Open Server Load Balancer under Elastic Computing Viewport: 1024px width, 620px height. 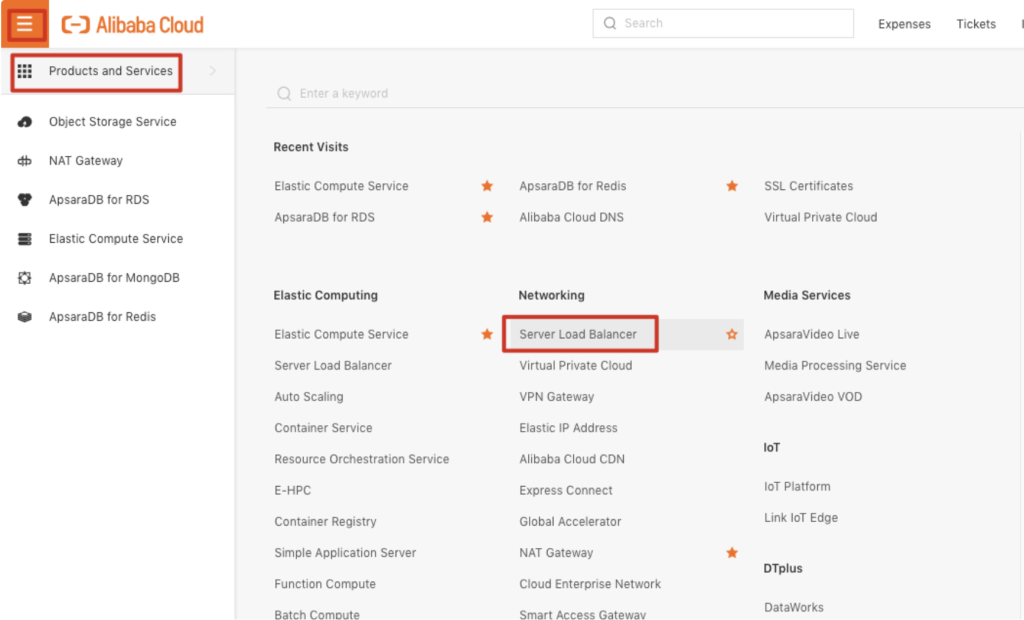click(x=333, y=366)
